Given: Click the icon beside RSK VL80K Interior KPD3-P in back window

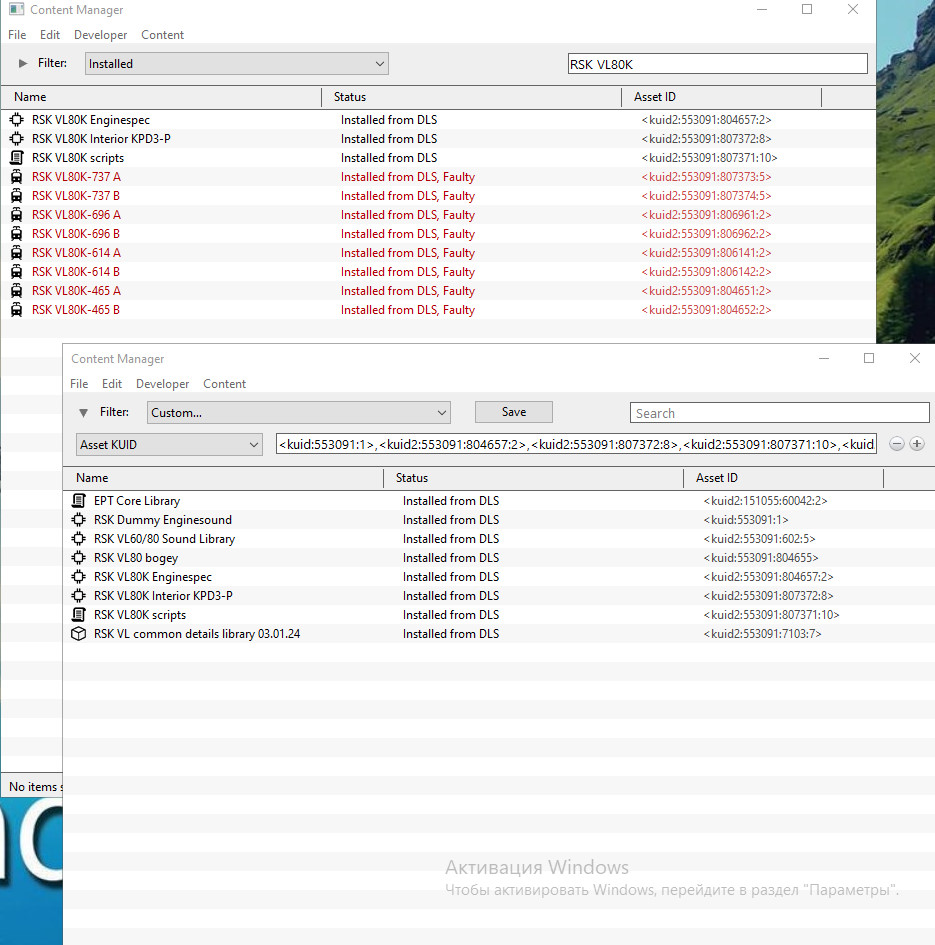Looking at the screenshot, I should point(16,139).
